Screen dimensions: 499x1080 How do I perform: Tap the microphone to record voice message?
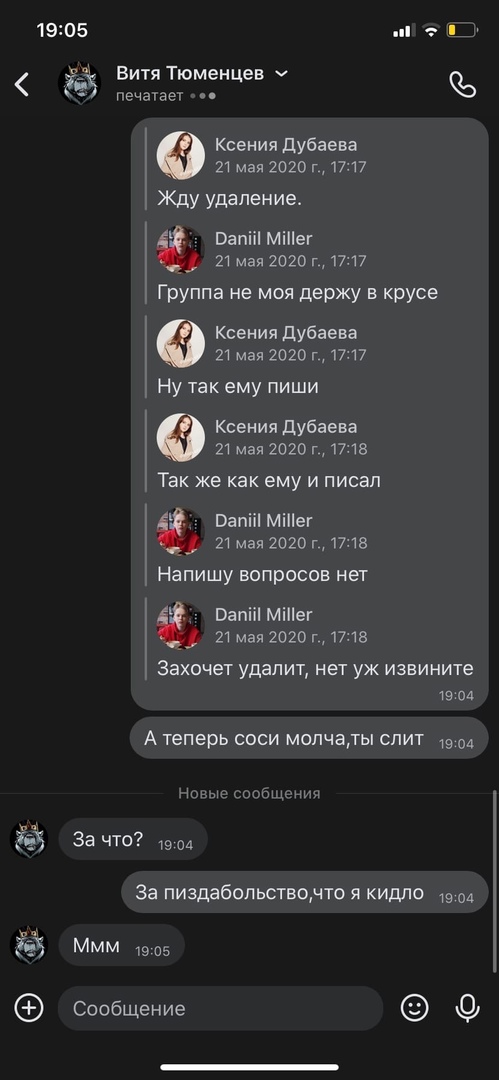[x=467, y=1008]
